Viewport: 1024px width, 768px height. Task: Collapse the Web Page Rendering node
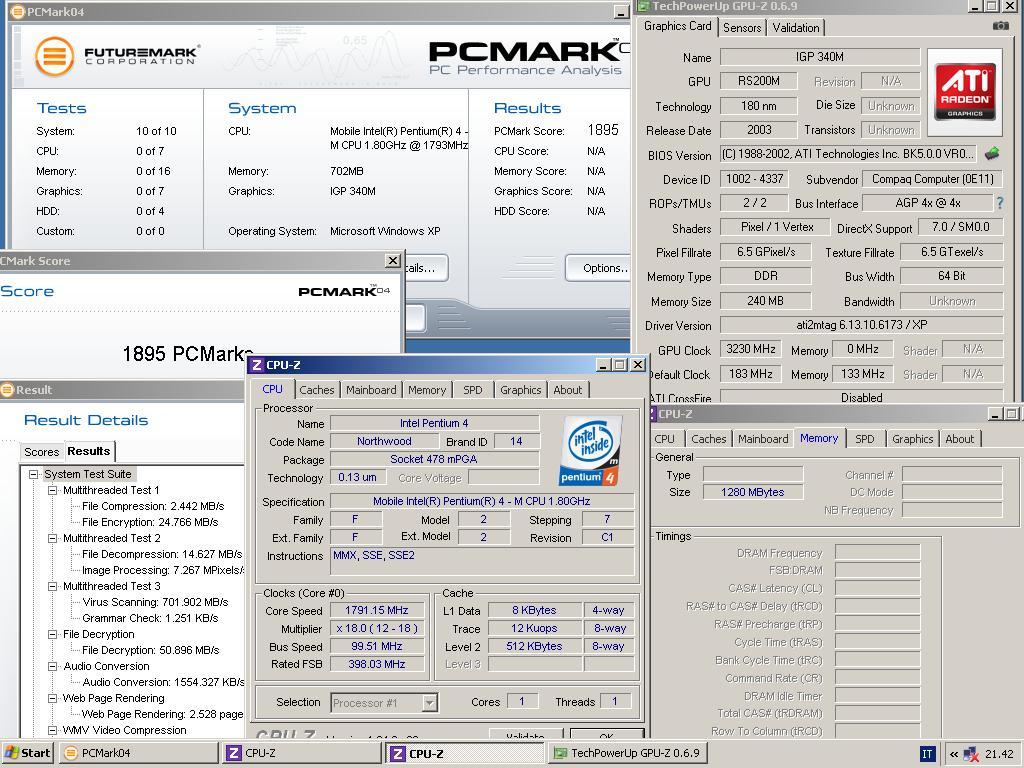[52, 699]
